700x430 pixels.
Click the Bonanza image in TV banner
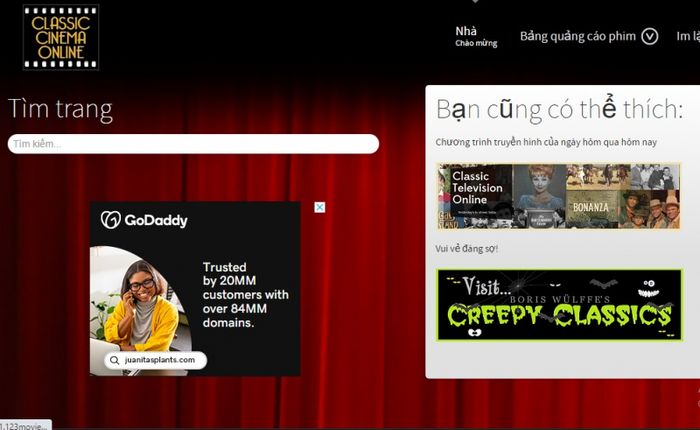point(591,207)
